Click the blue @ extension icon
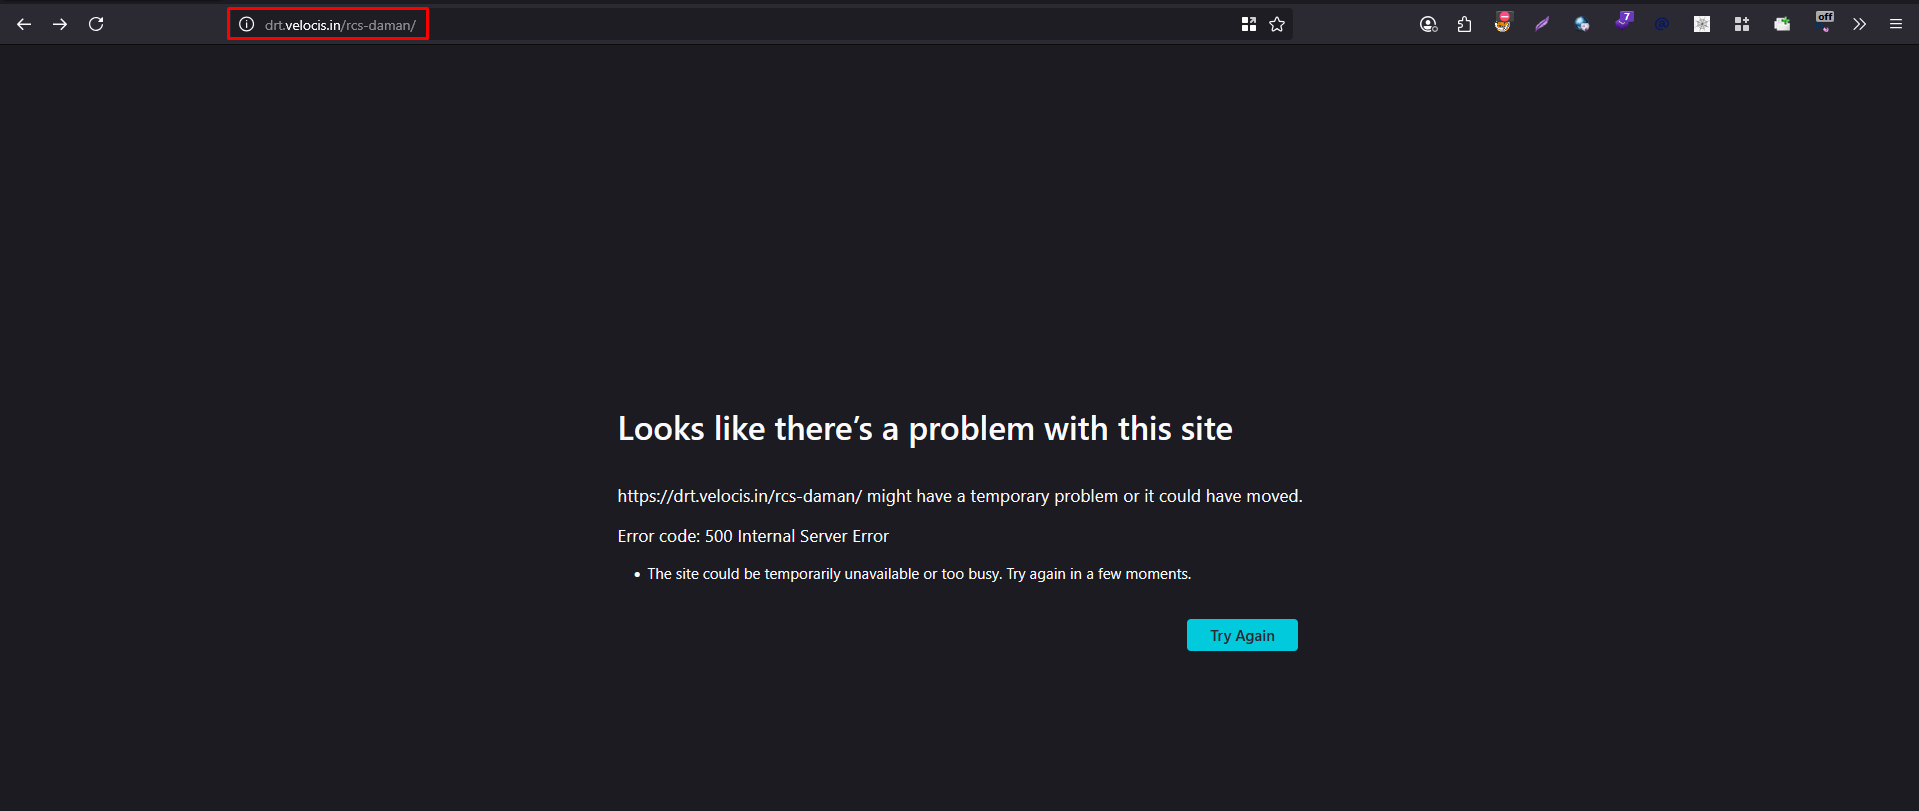The height and width of the screenshot is (811, 1919). tap(1662, 24)
